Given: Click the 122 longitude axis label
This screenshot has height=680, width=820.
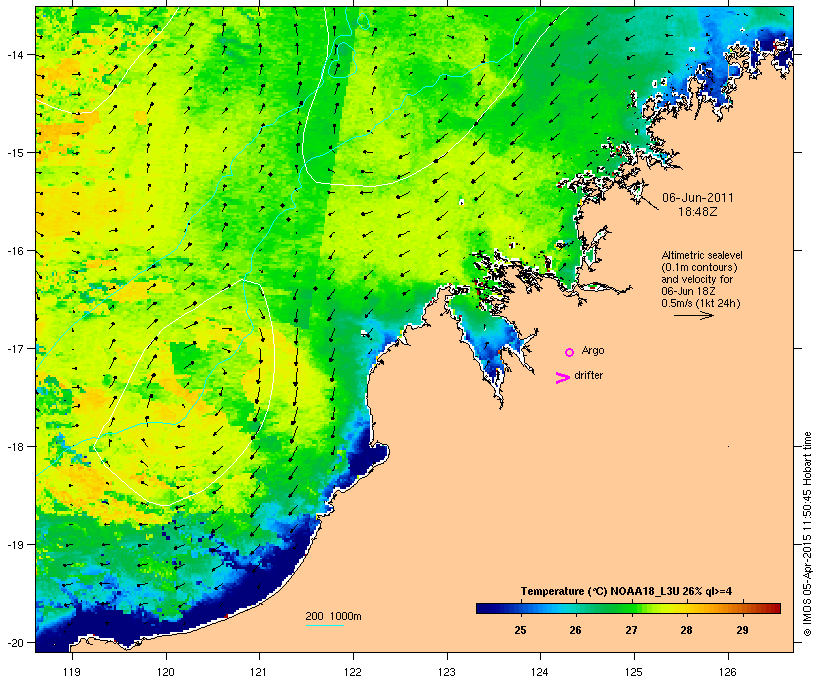Looking at the screenshot, I should click(353, 672).
